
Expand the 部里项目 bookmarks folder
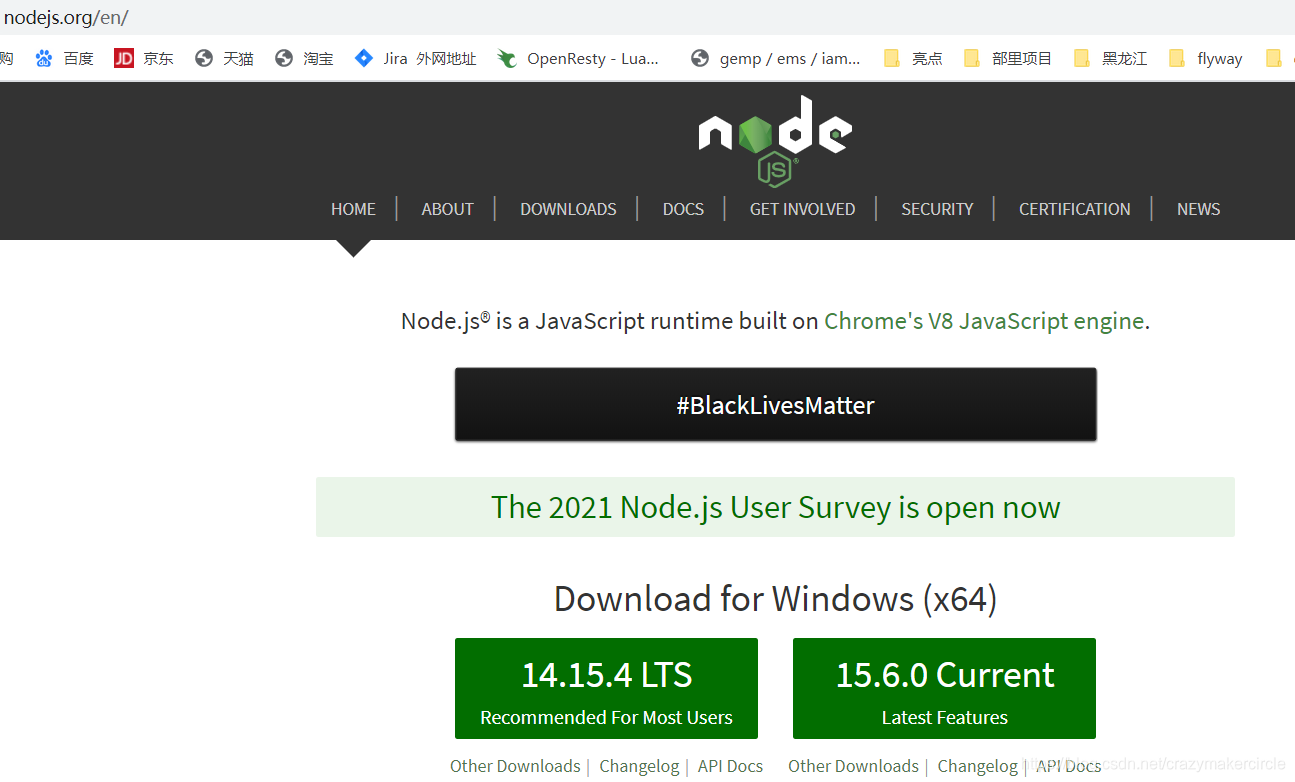1007,57
